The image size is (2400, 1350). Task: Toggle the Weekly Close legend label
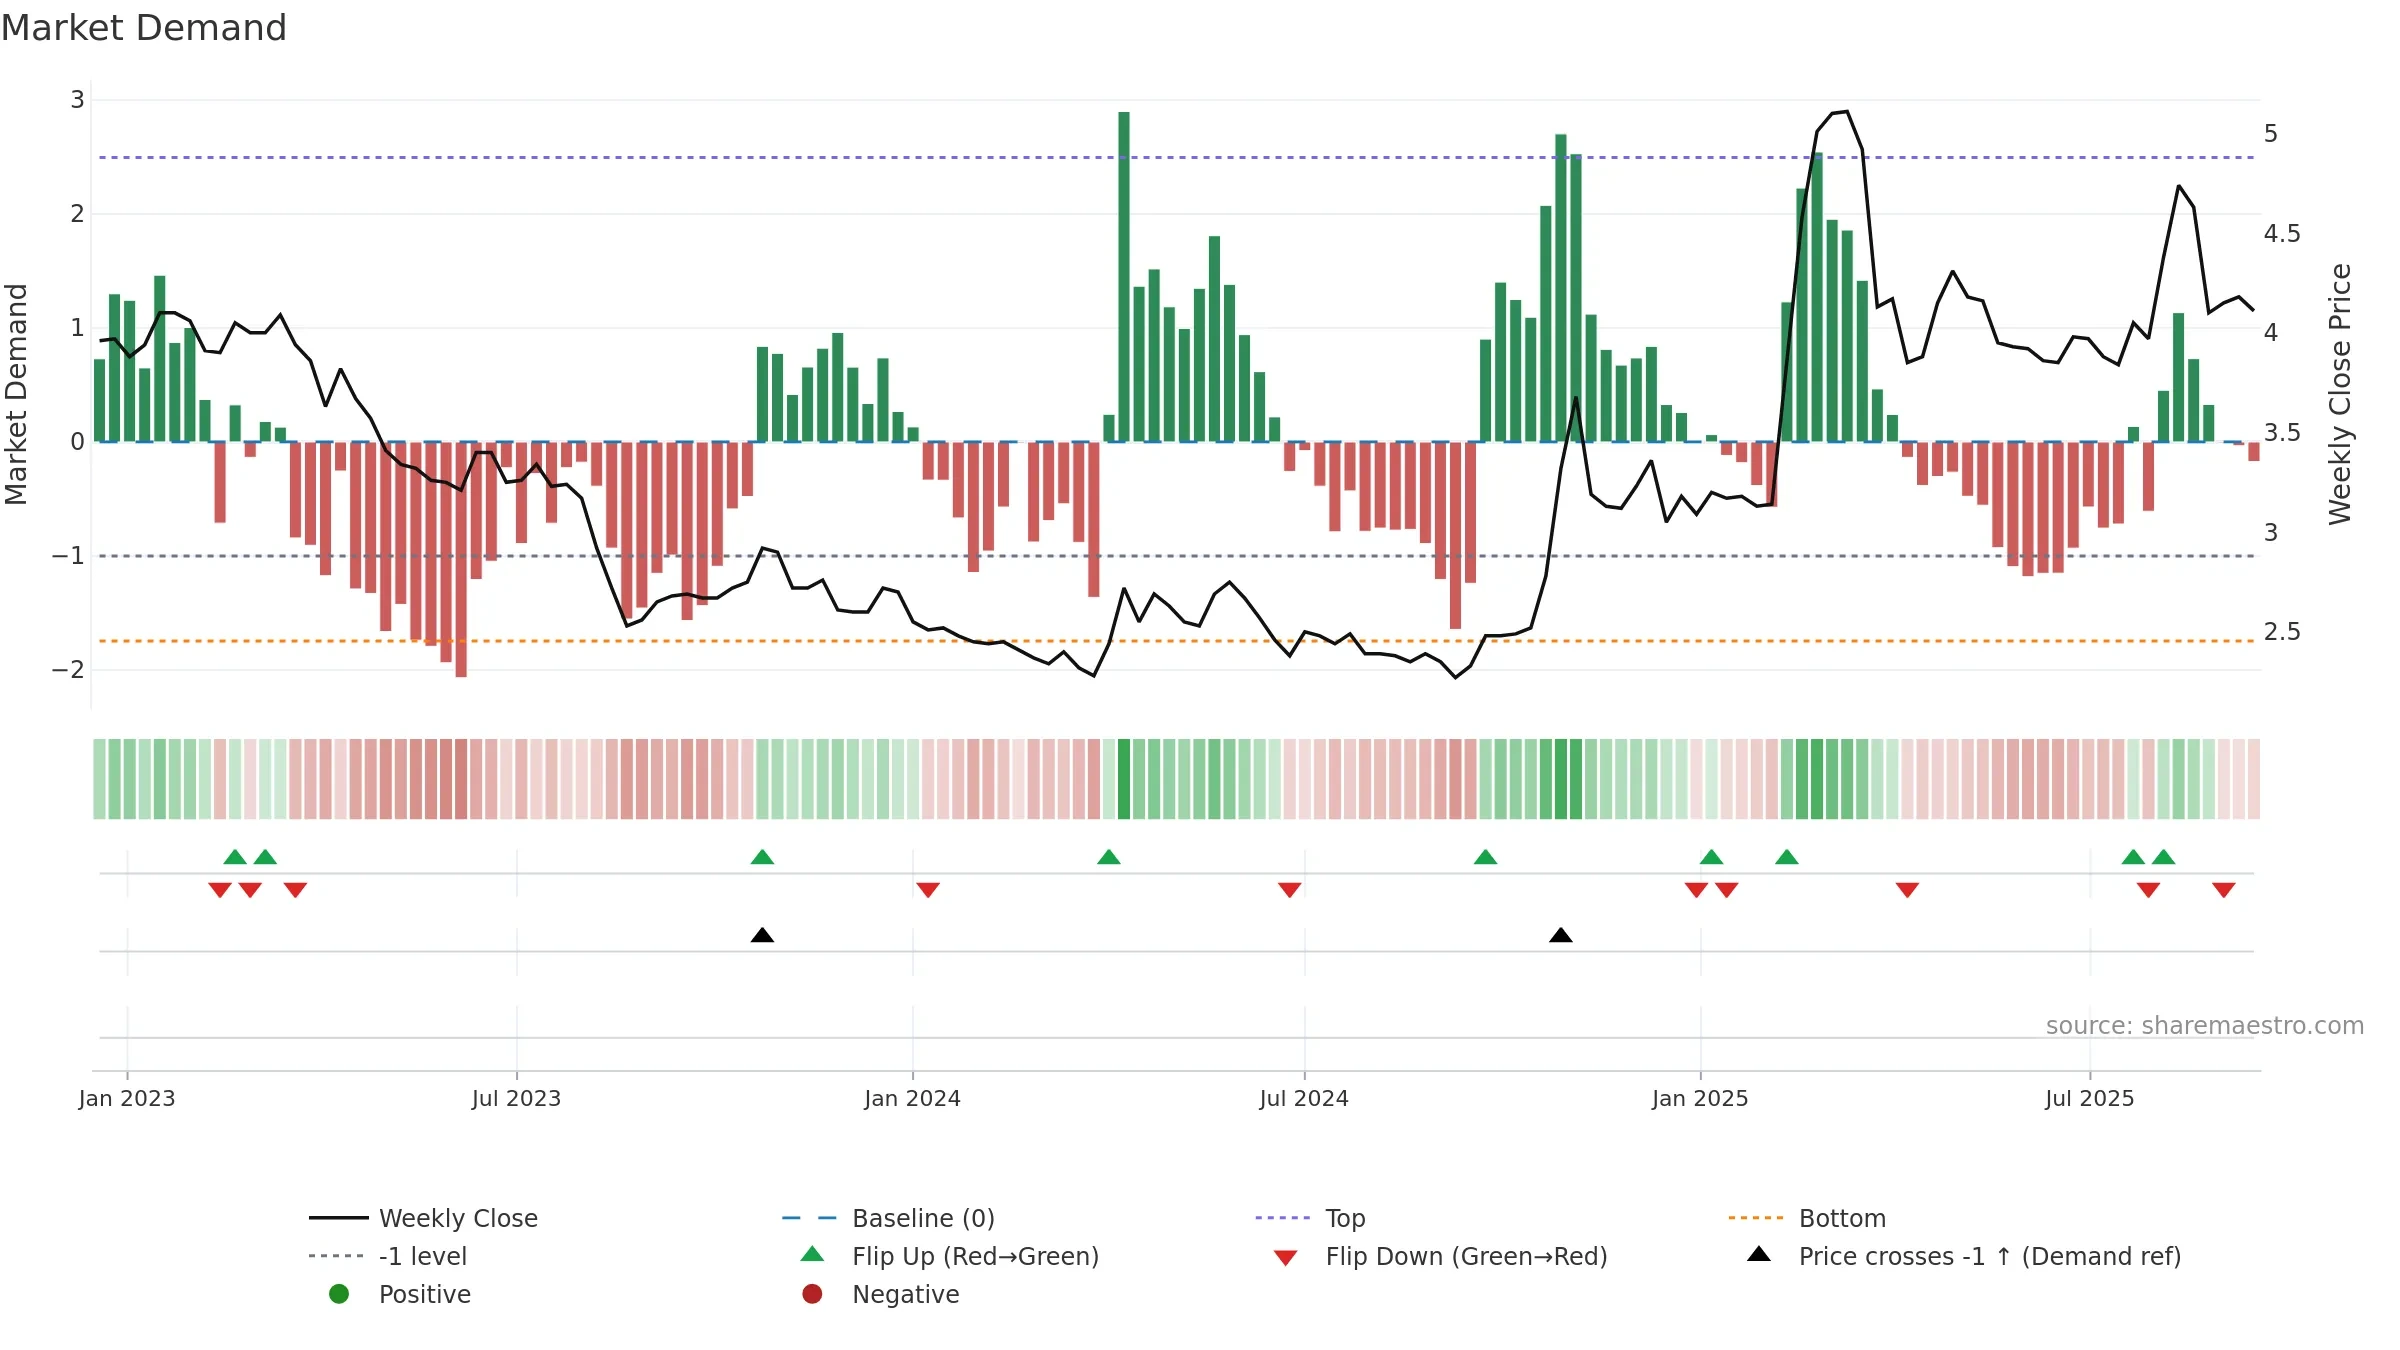click(458, 1218)
